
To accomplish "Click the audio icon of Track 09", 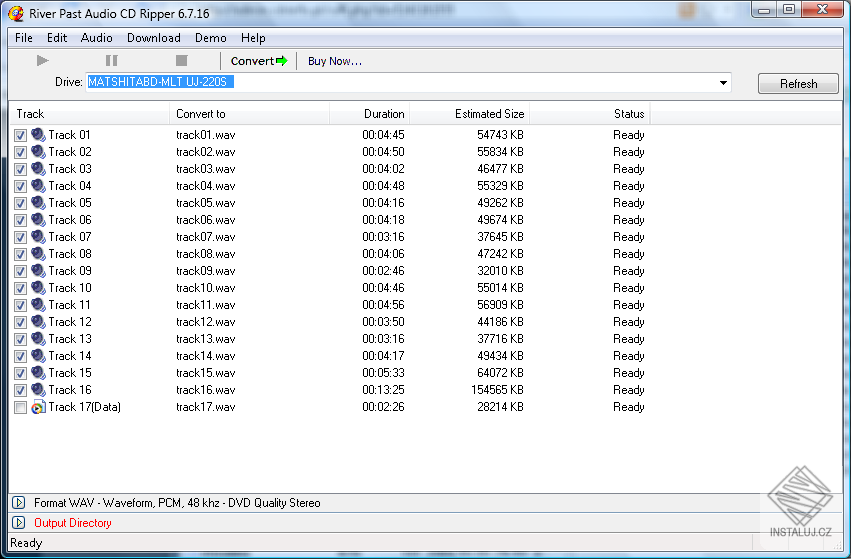I will pyautogui.click(x=38, y=271).
